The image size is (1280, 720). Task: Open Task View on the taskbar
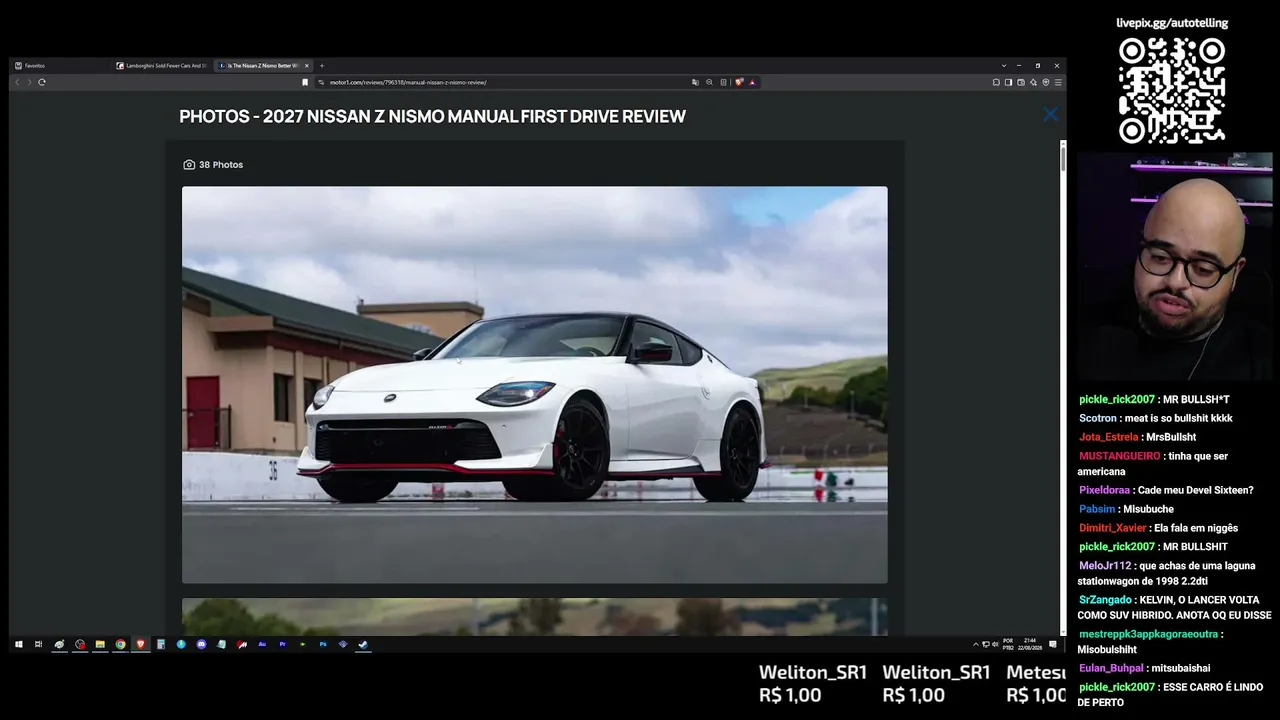(x=38, y=644)
